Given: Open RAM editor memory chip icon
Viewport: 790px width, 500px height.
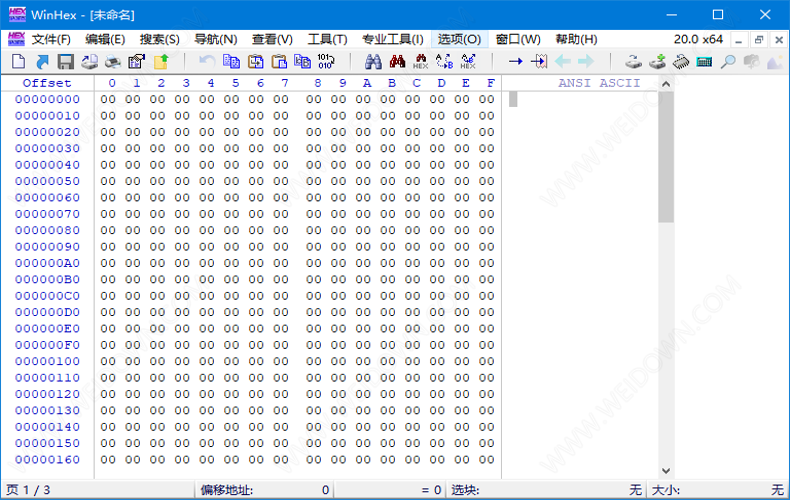Looking at the screenshot, I should click(681, 61).
